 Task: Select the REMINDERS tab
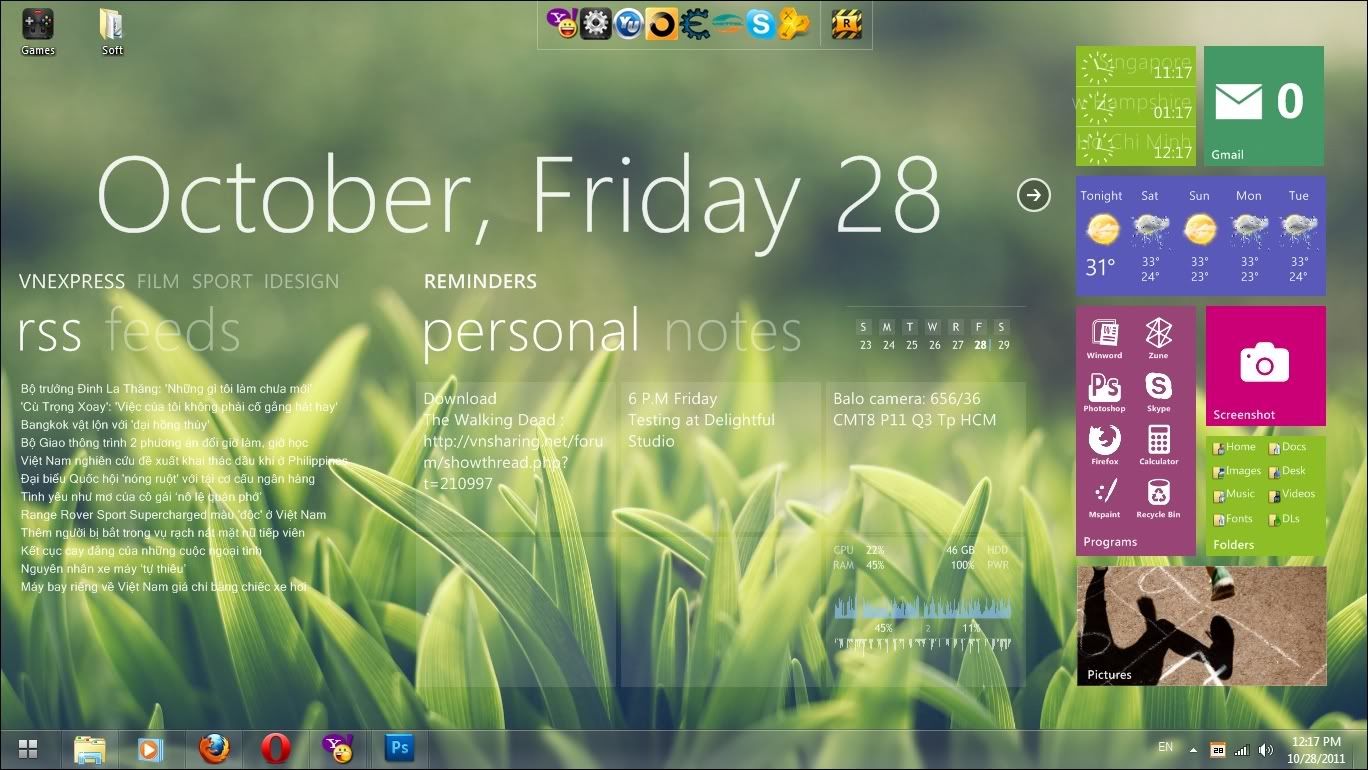click(480, 282)
